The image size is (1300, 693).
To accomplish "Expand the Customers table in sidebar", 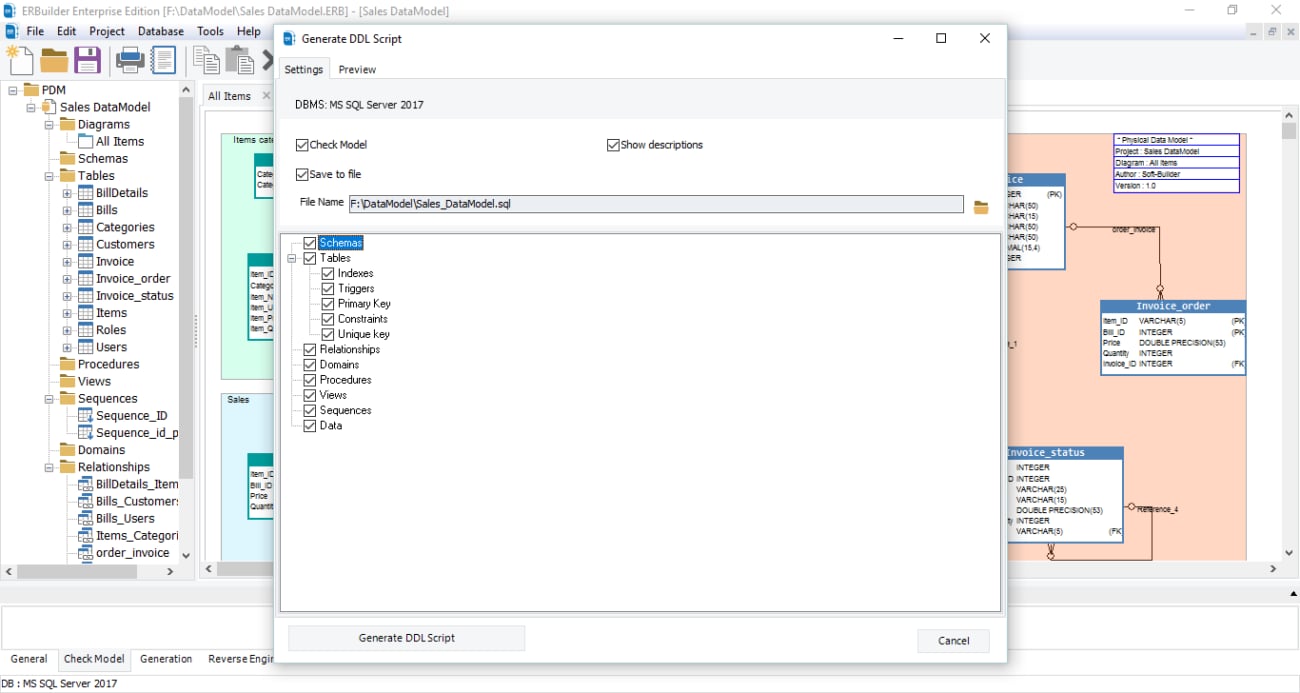I will coord(67,245).
